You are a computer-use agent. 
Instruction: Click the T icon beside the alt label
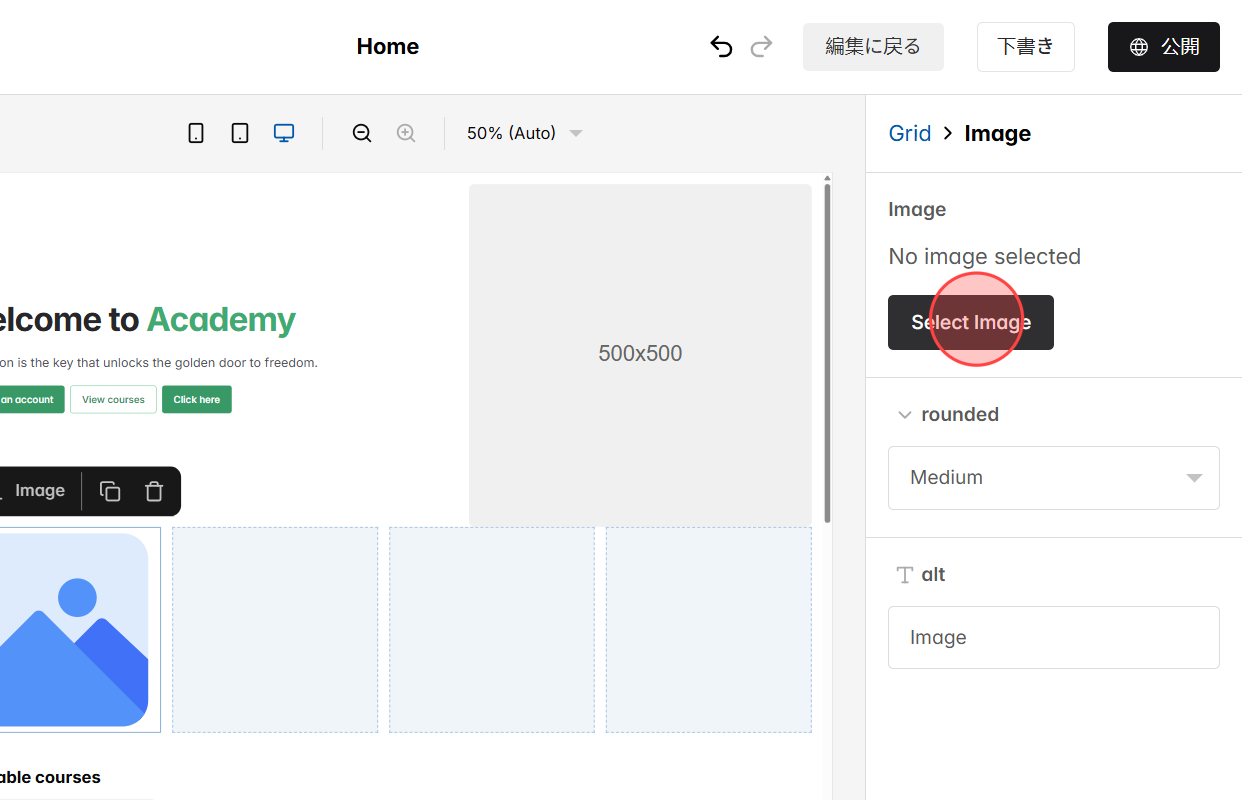(x=904, y=574)
